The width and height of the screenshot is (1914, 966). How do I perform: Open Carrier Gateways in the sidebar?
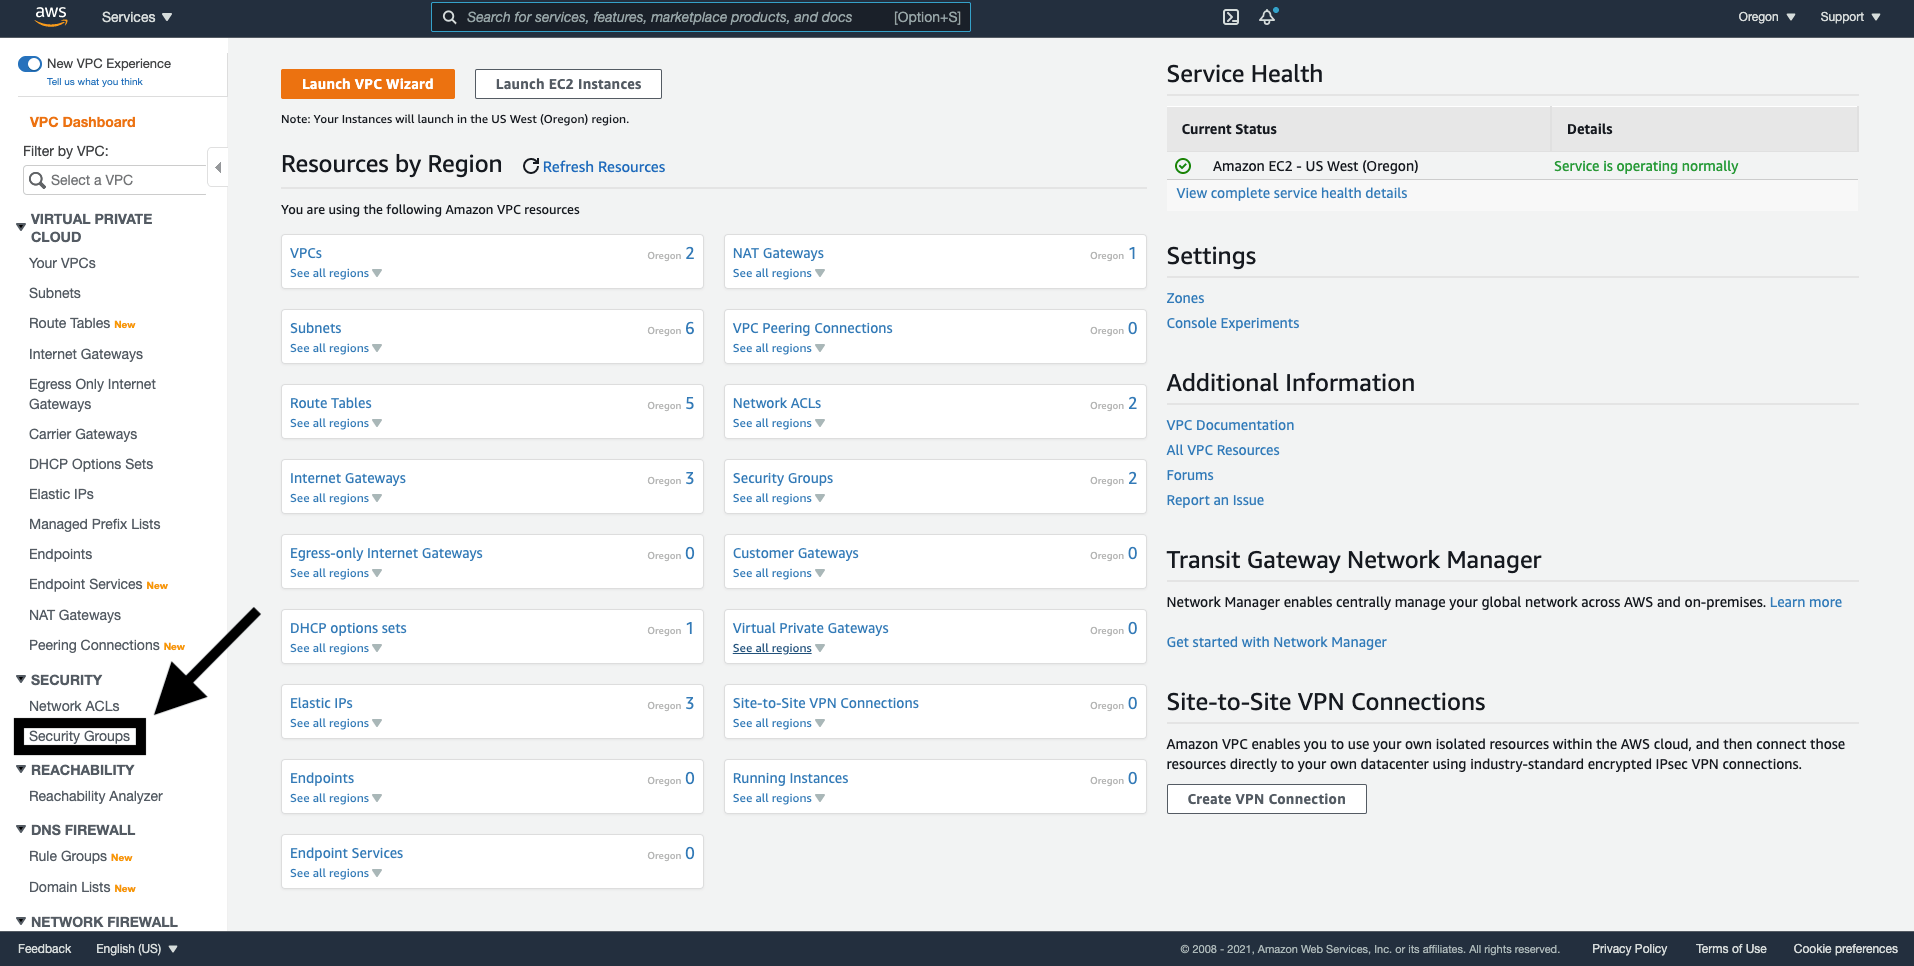tap(83, 434)
